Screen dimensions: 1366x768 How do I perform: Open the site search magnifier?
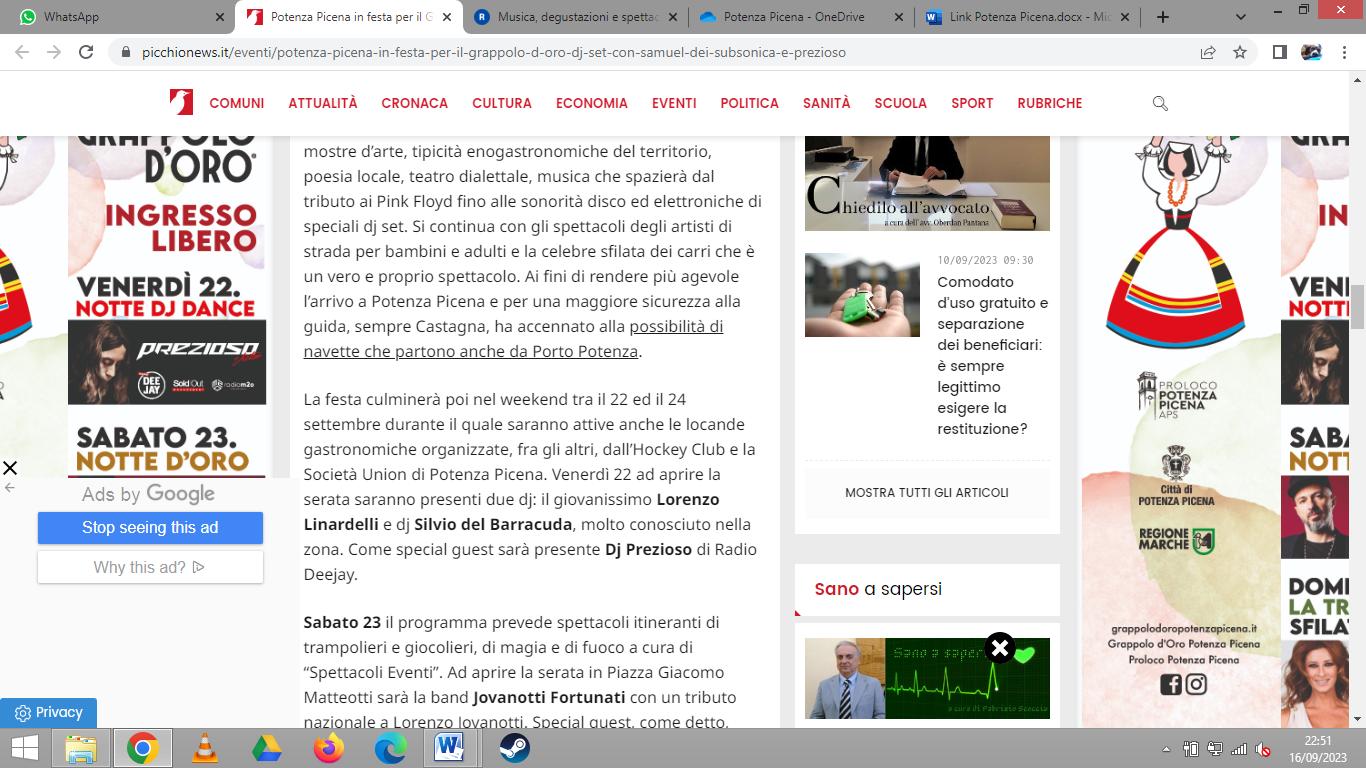click(x=1160, y=103)
